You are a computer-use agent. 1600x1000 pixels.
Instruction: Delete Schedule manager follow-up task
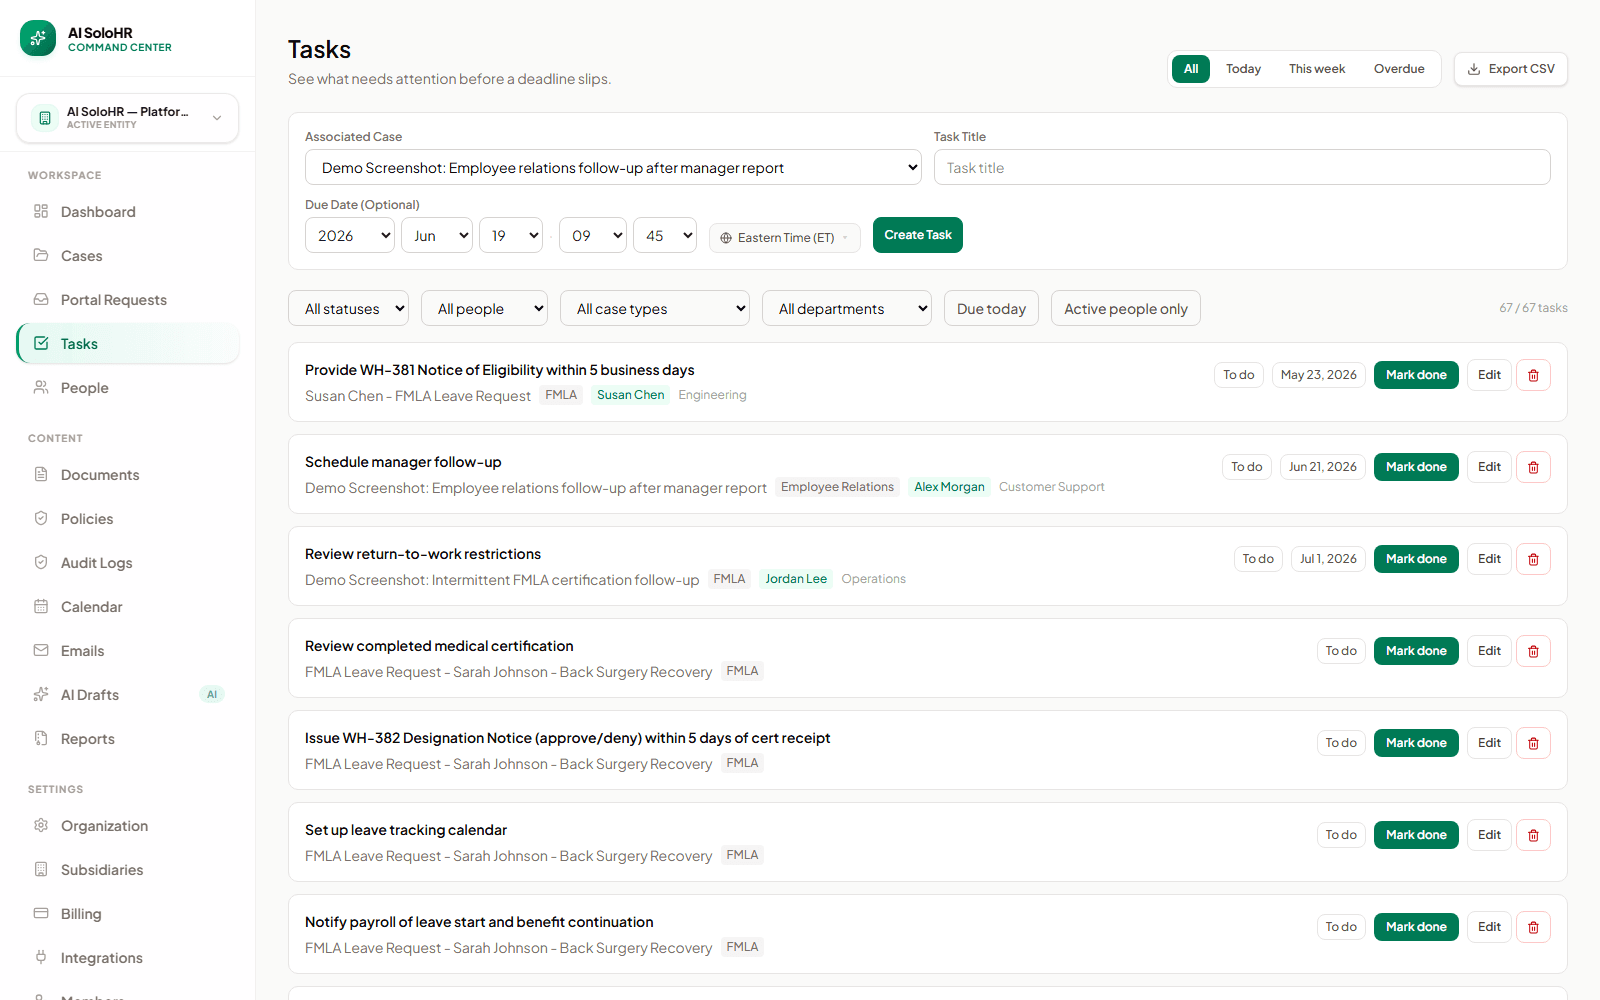point(1533,467)
